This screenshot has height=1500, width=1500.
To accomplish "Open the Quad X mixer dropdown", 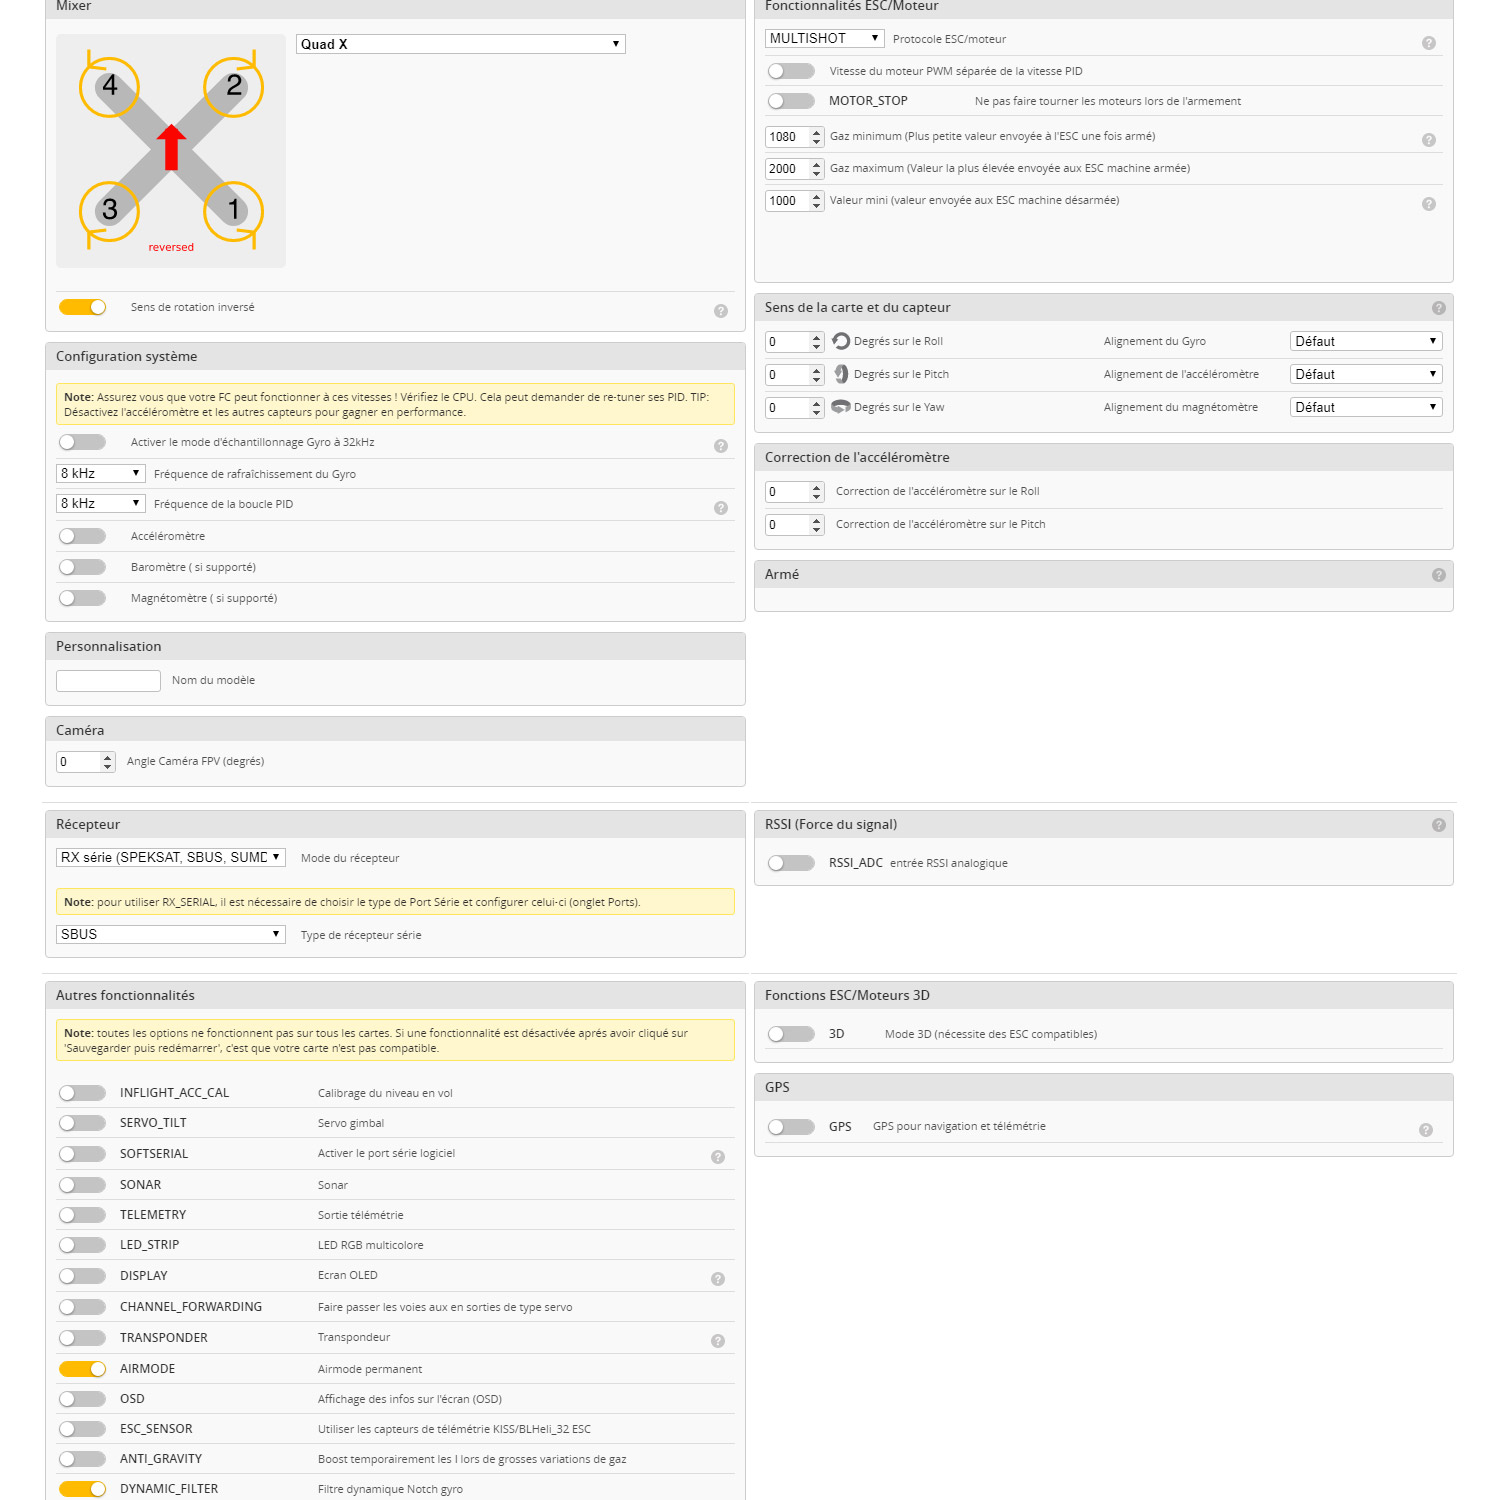I will 461,44.
